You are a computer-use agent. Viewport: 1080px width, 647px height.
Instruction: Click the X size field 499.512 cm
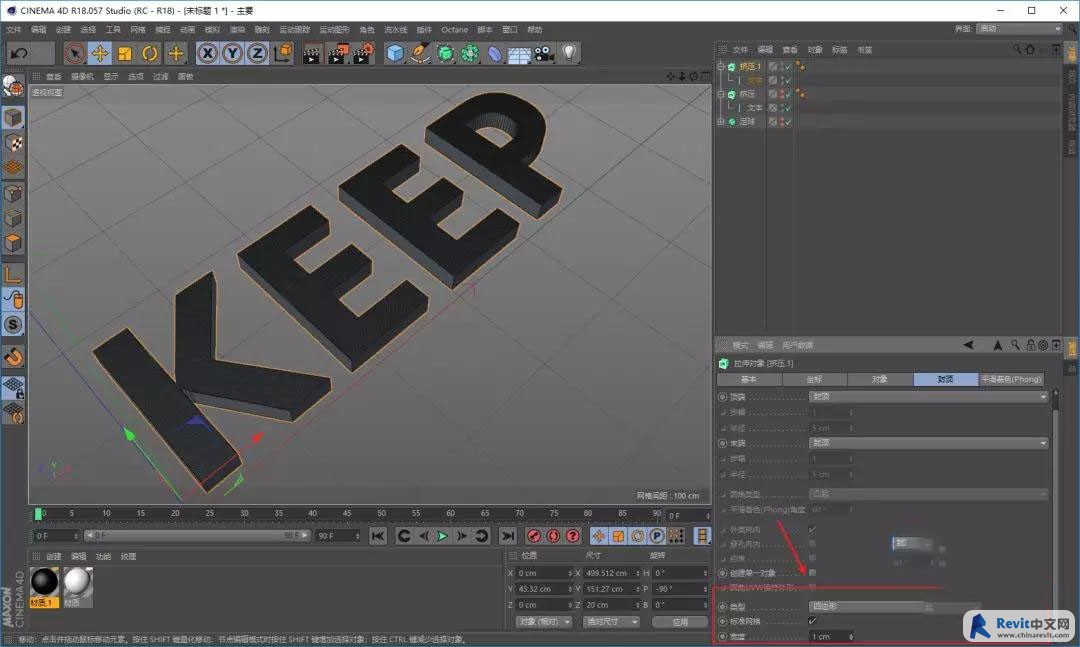(x=610, y=573)
